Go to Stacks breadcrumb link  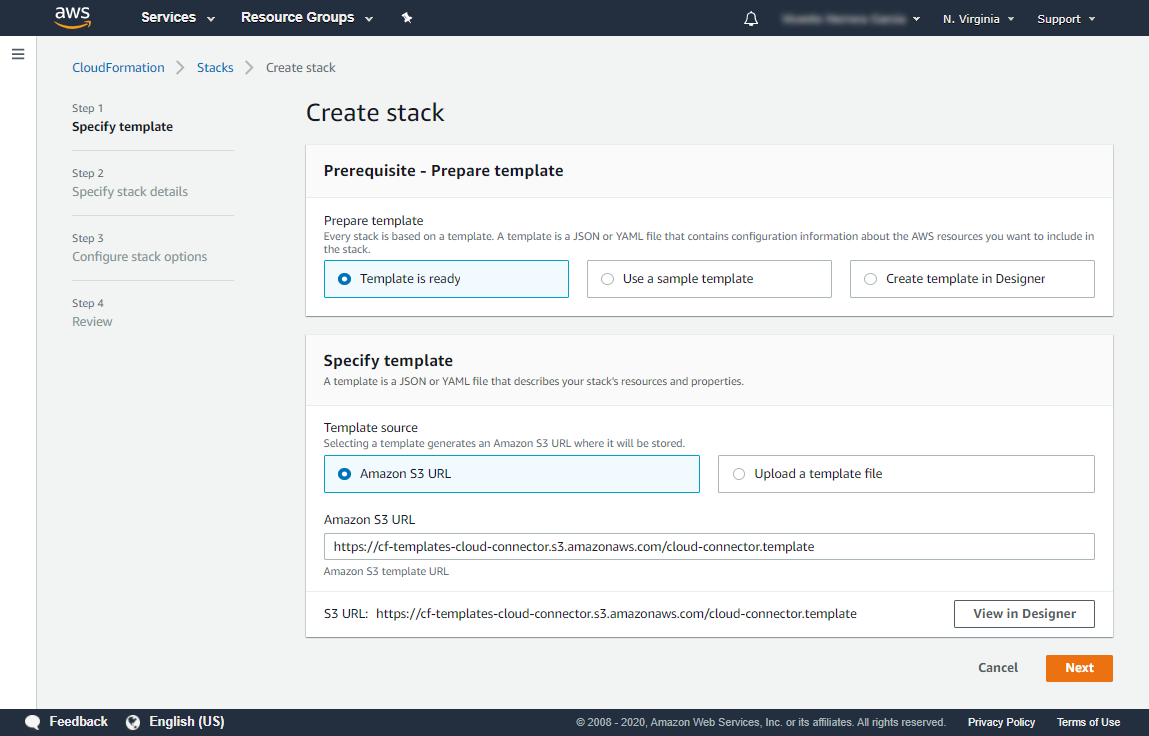(x=215, y=67)
